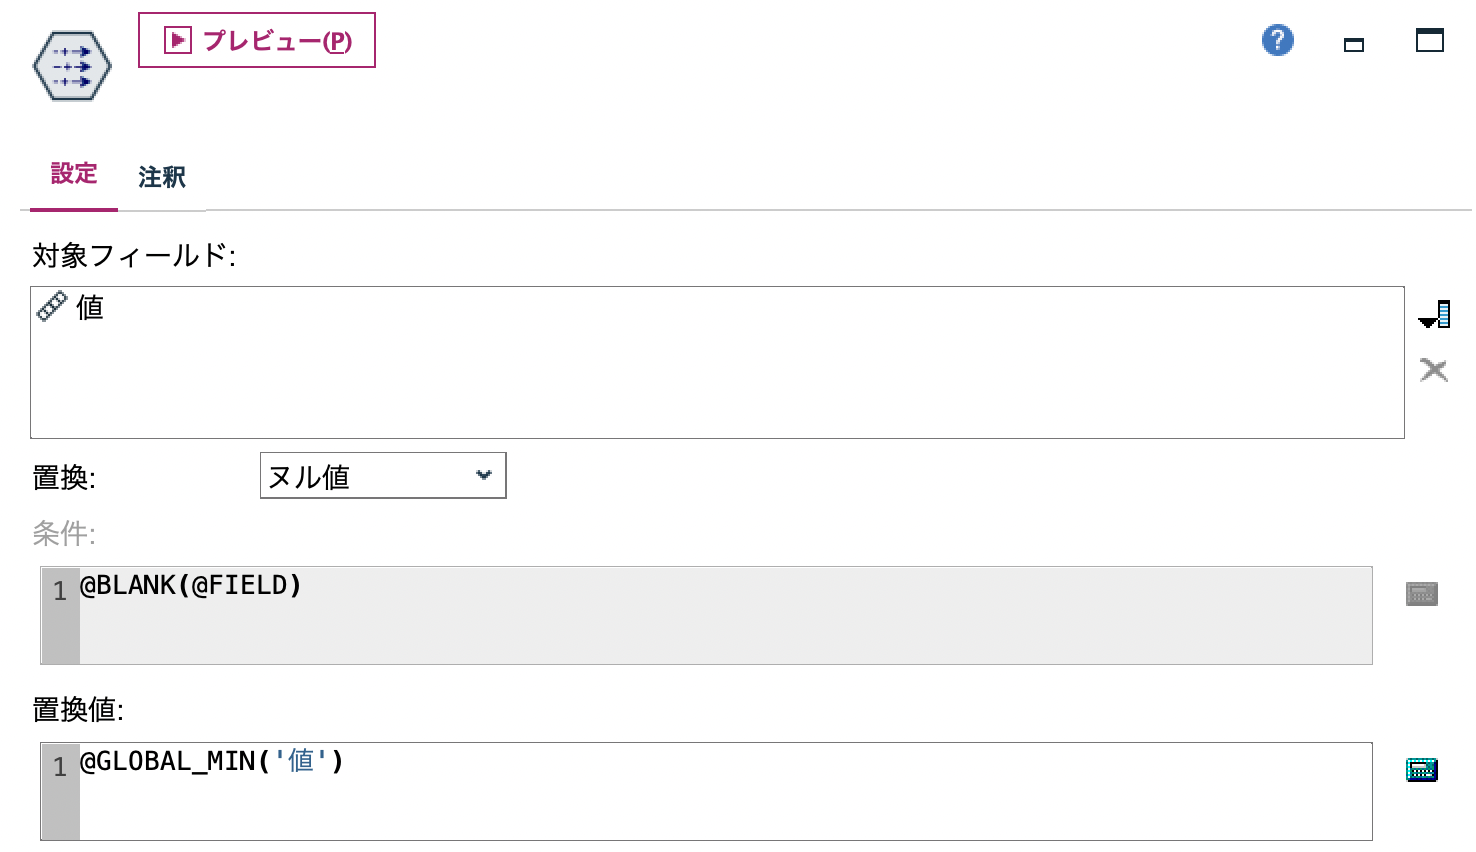The image size is (1476, 852).
Task: Launch expression builder calculator beside 置換値
Action: point(1421,769)
